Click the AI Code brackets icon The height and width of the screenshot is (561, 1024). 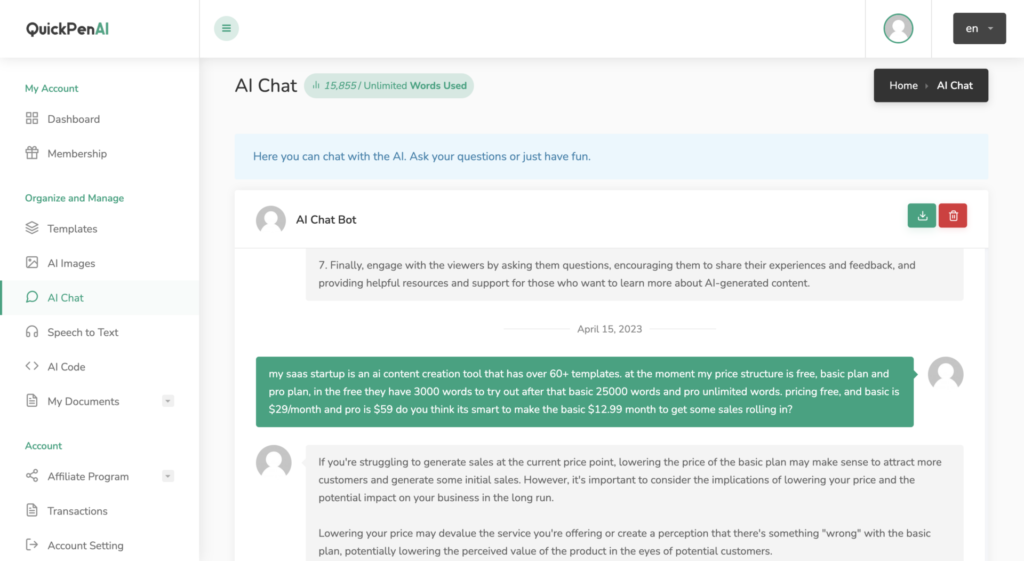click(32, 367)
